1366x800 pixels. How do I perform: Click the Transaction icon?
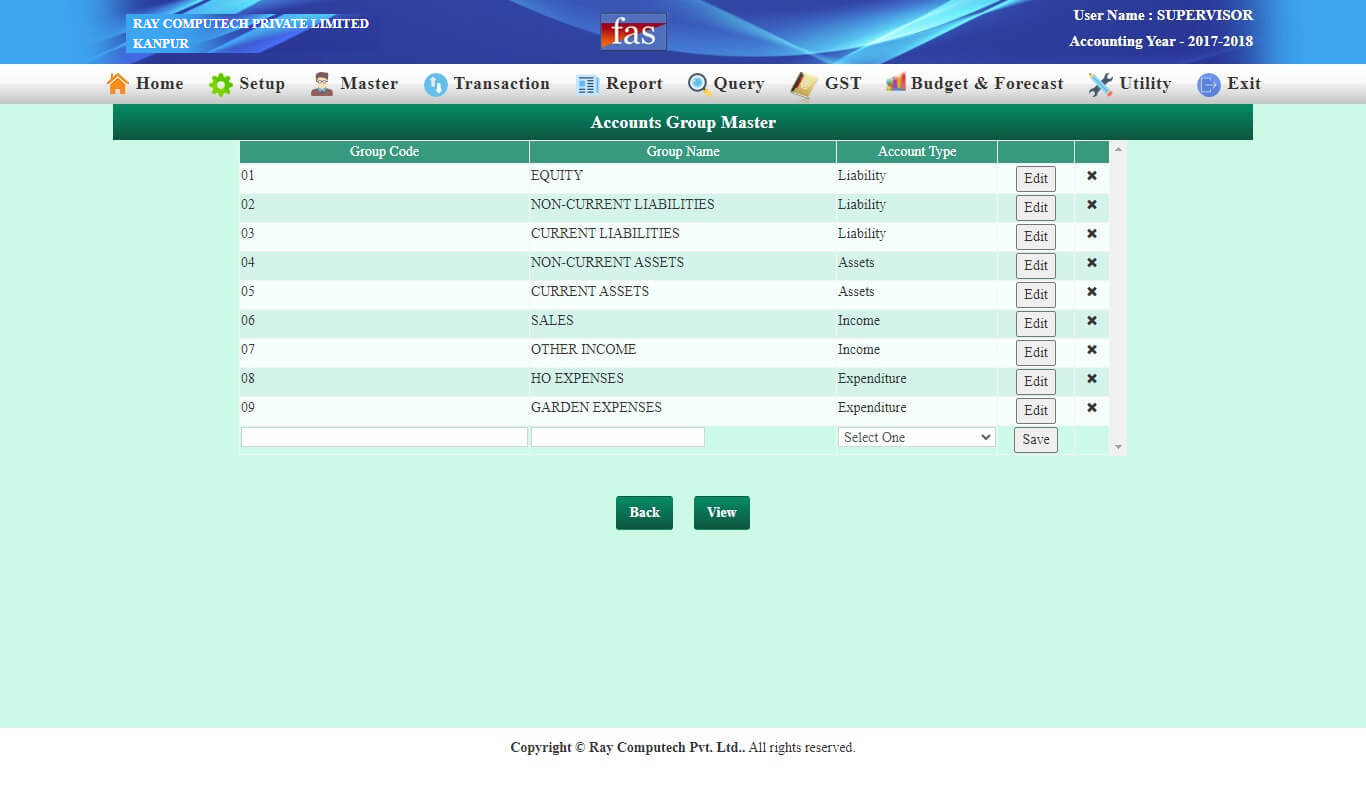click(x=435, y=85)
